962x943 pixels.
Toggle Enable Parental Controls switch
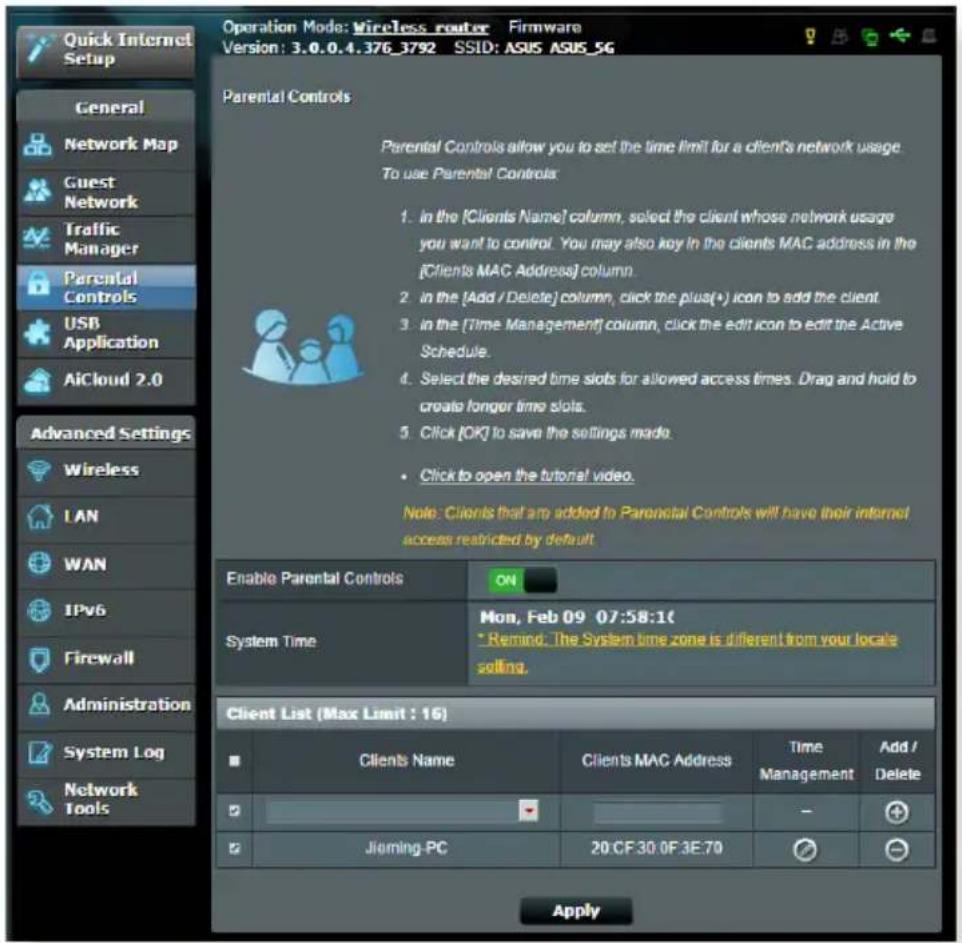(523, 580)
